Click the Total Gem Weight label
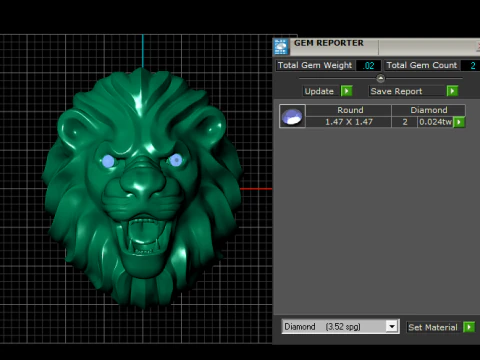Screen dimensions: 480x360 (315, 65)
